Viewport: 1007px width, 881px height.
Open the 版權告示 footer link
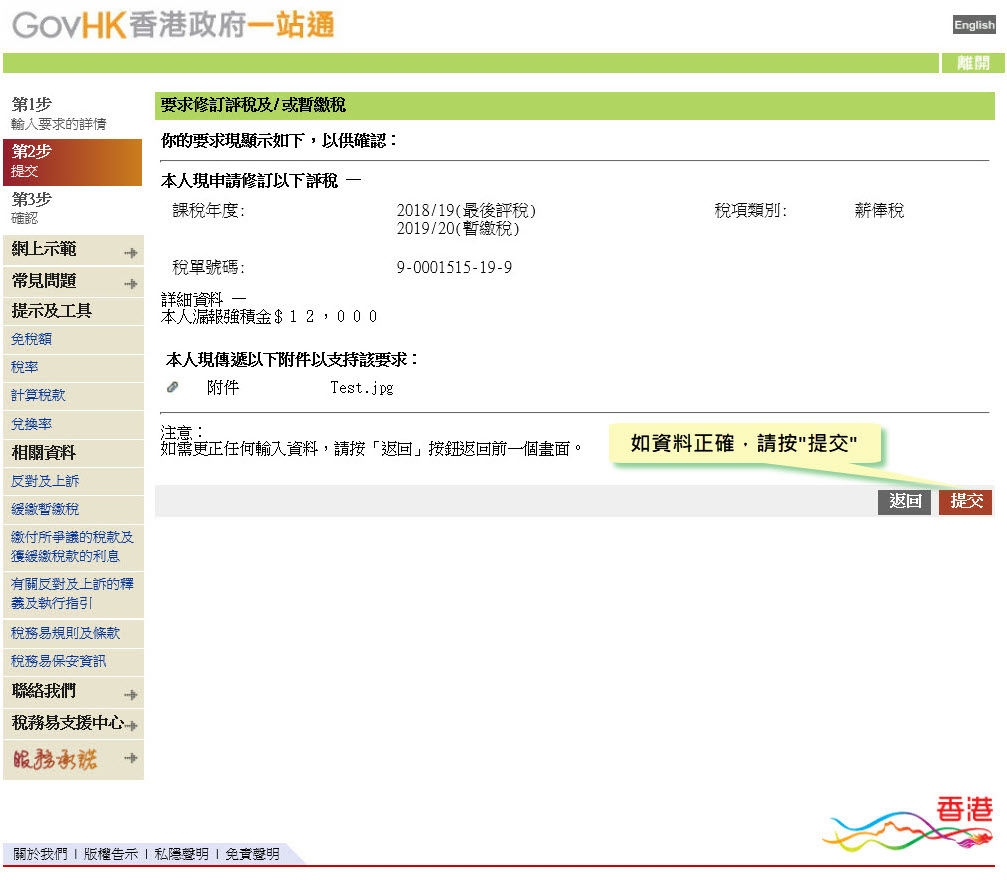coord(110,854)
